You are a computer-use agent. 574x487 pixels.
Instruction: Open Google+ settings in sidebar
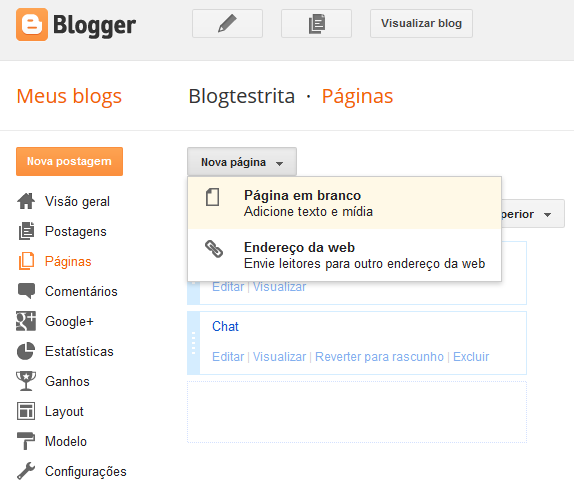coord(69,321)
